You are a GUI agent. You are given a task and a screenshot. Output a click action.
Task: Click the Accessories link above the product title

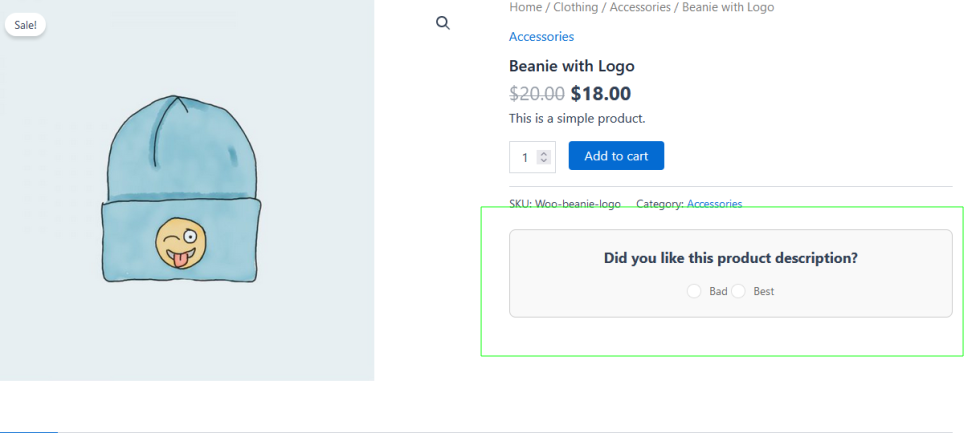541,37
